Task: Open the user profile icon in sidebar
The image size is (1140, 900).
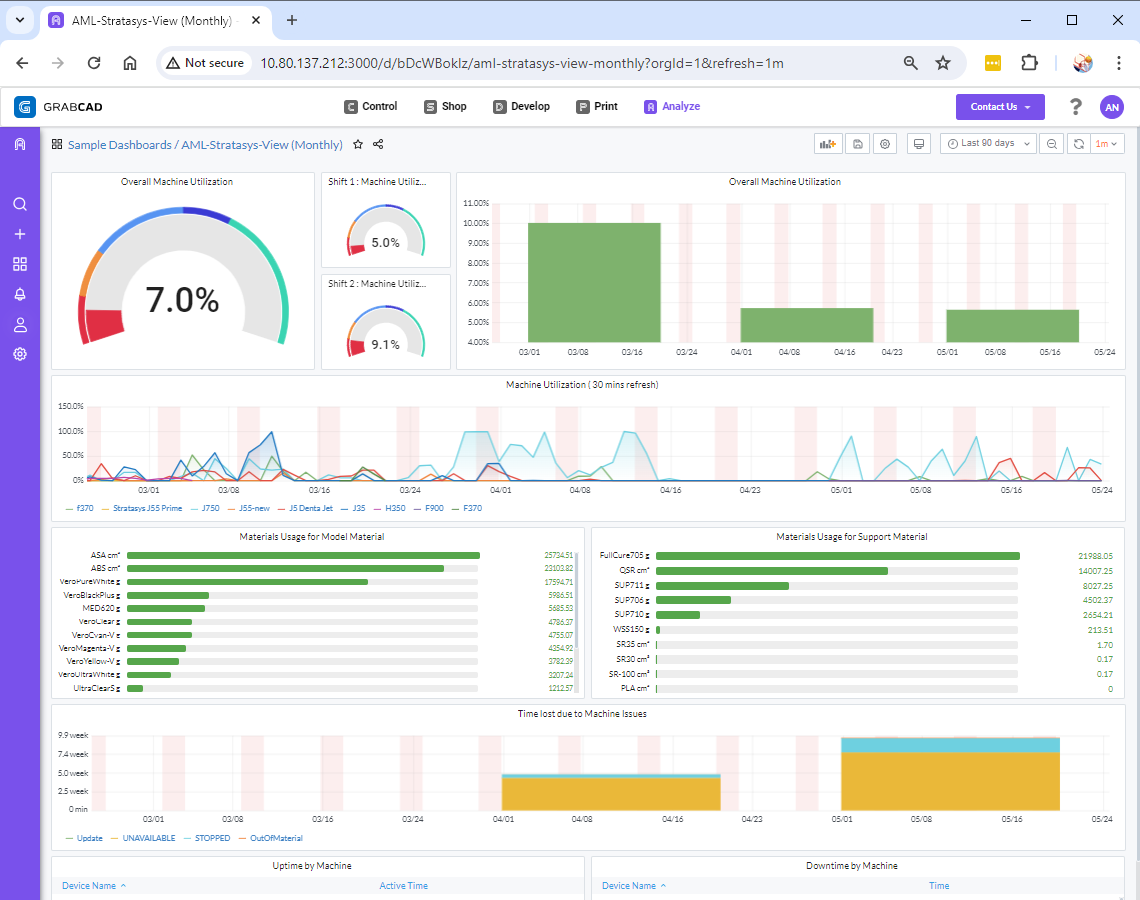Action: pyautogui.click(x=20, y=324)
